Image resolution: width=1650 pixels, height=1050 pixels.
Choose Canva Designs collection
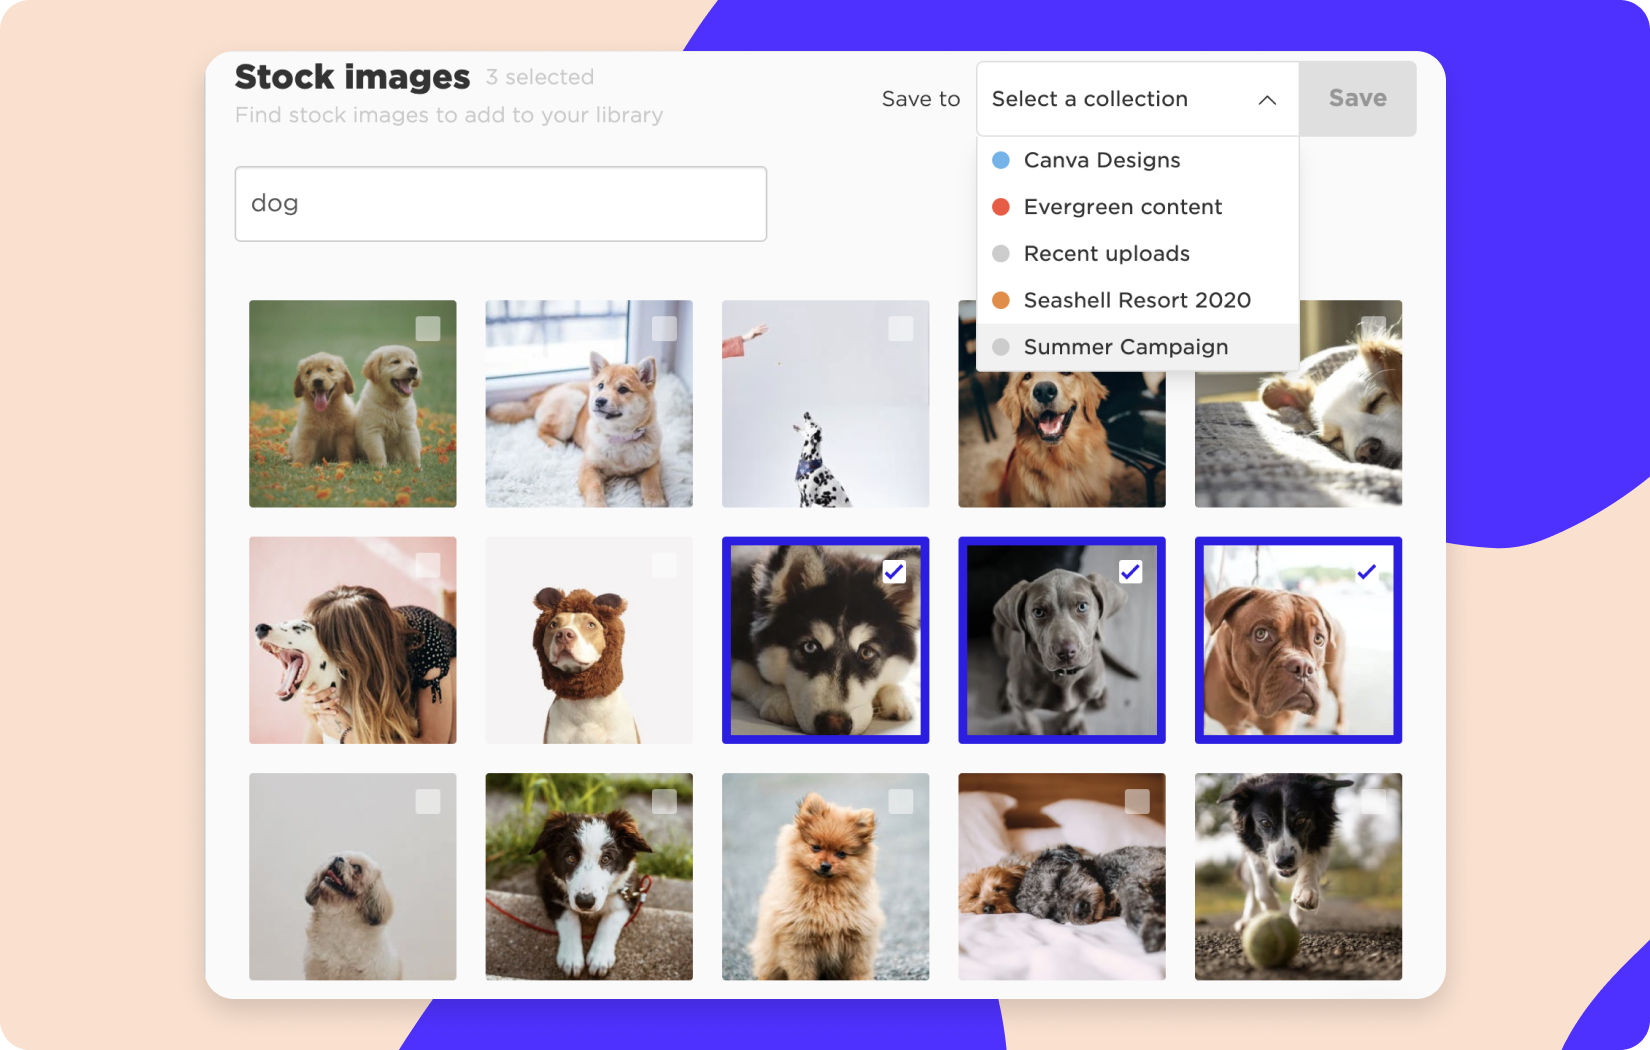point(1137,160)
